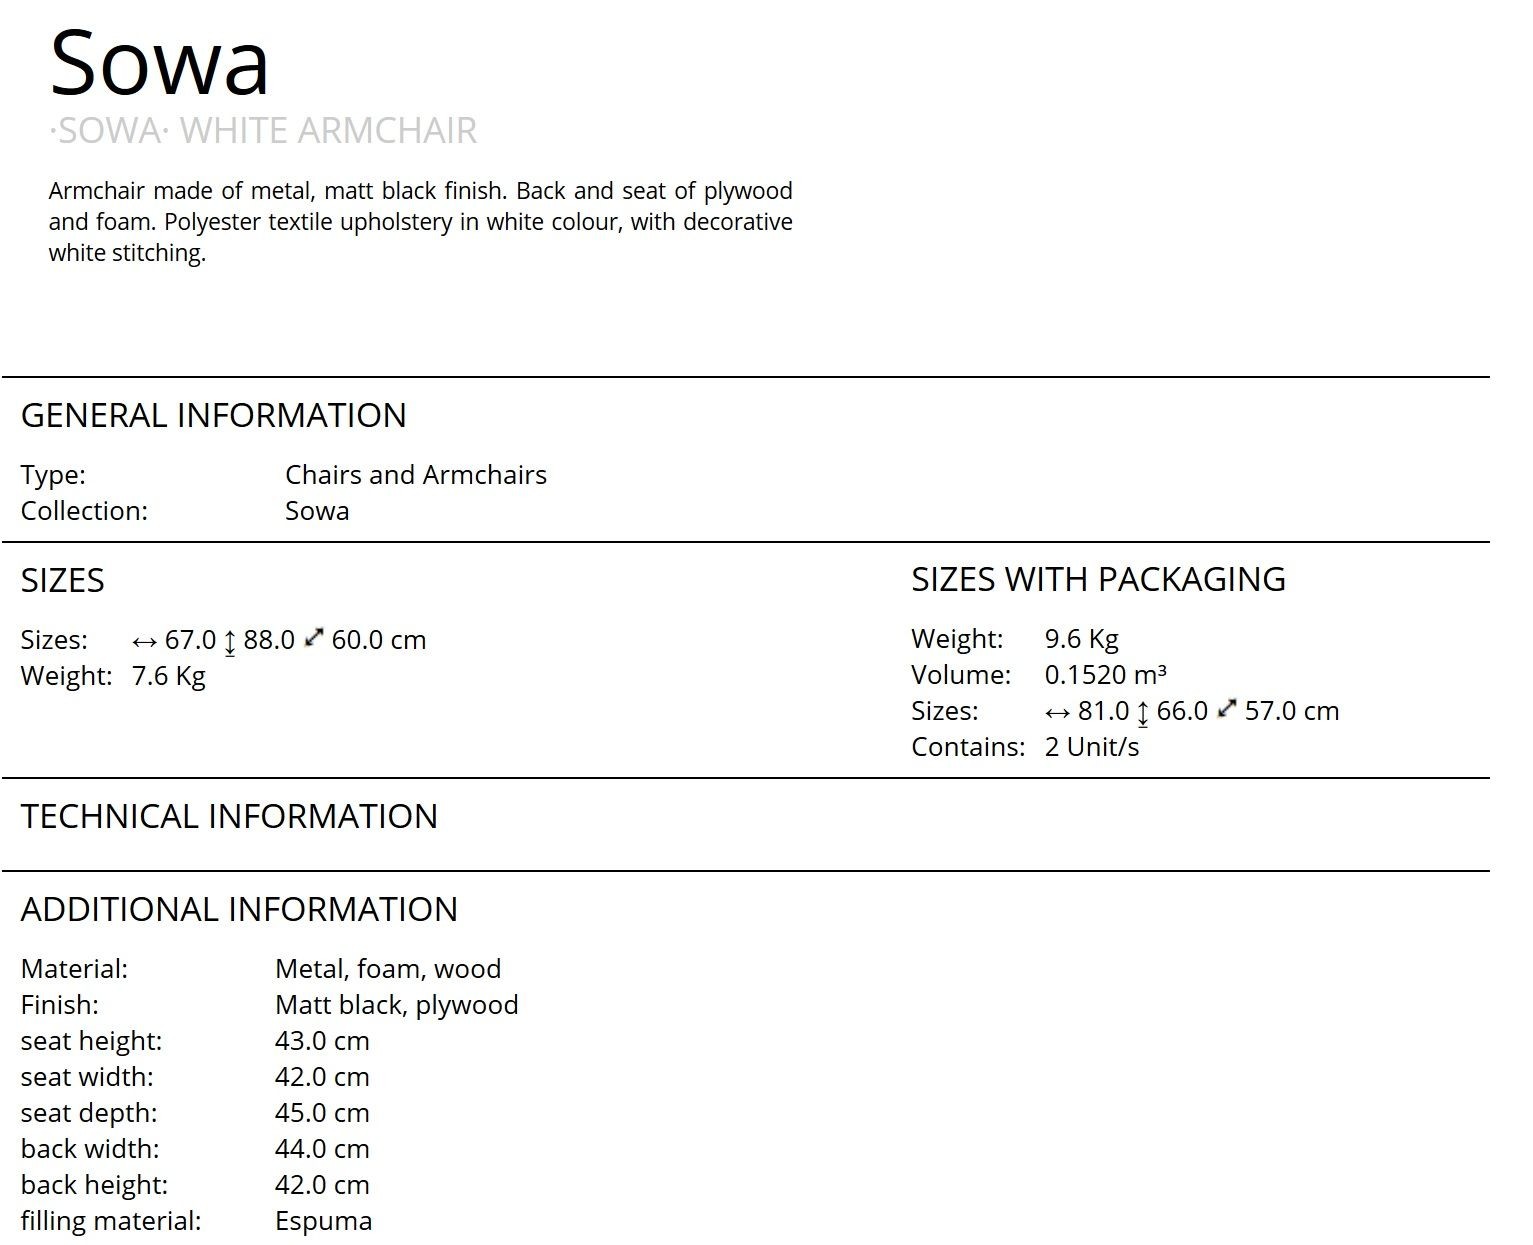The height and width of the screenshot is (1245, 1533).
Task: Click the Volume: label
Action: 961,674
